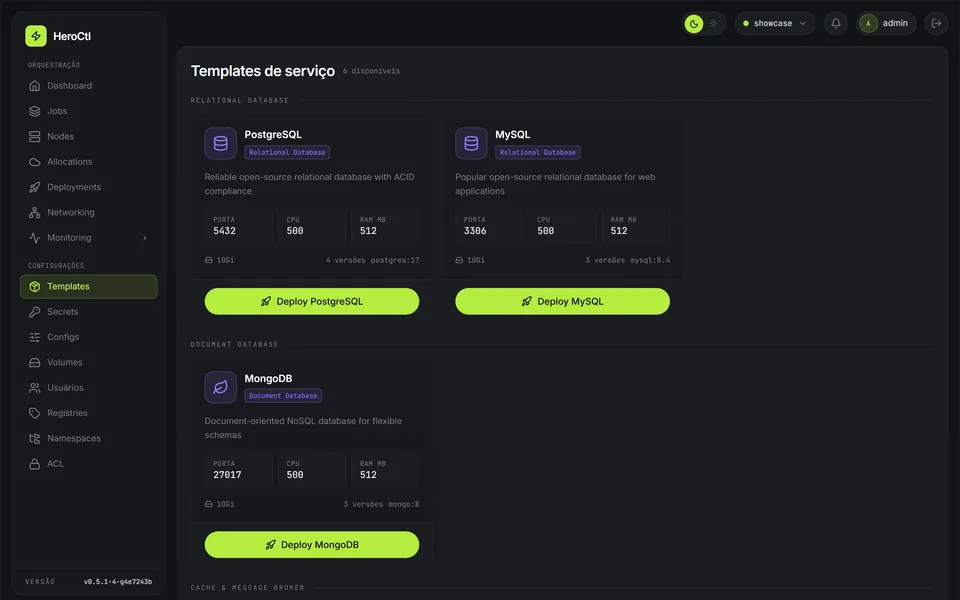This screenshot has height=600, width=960.
Task: Navigate to the Nodes menu item
Action: tap(89, 137)
